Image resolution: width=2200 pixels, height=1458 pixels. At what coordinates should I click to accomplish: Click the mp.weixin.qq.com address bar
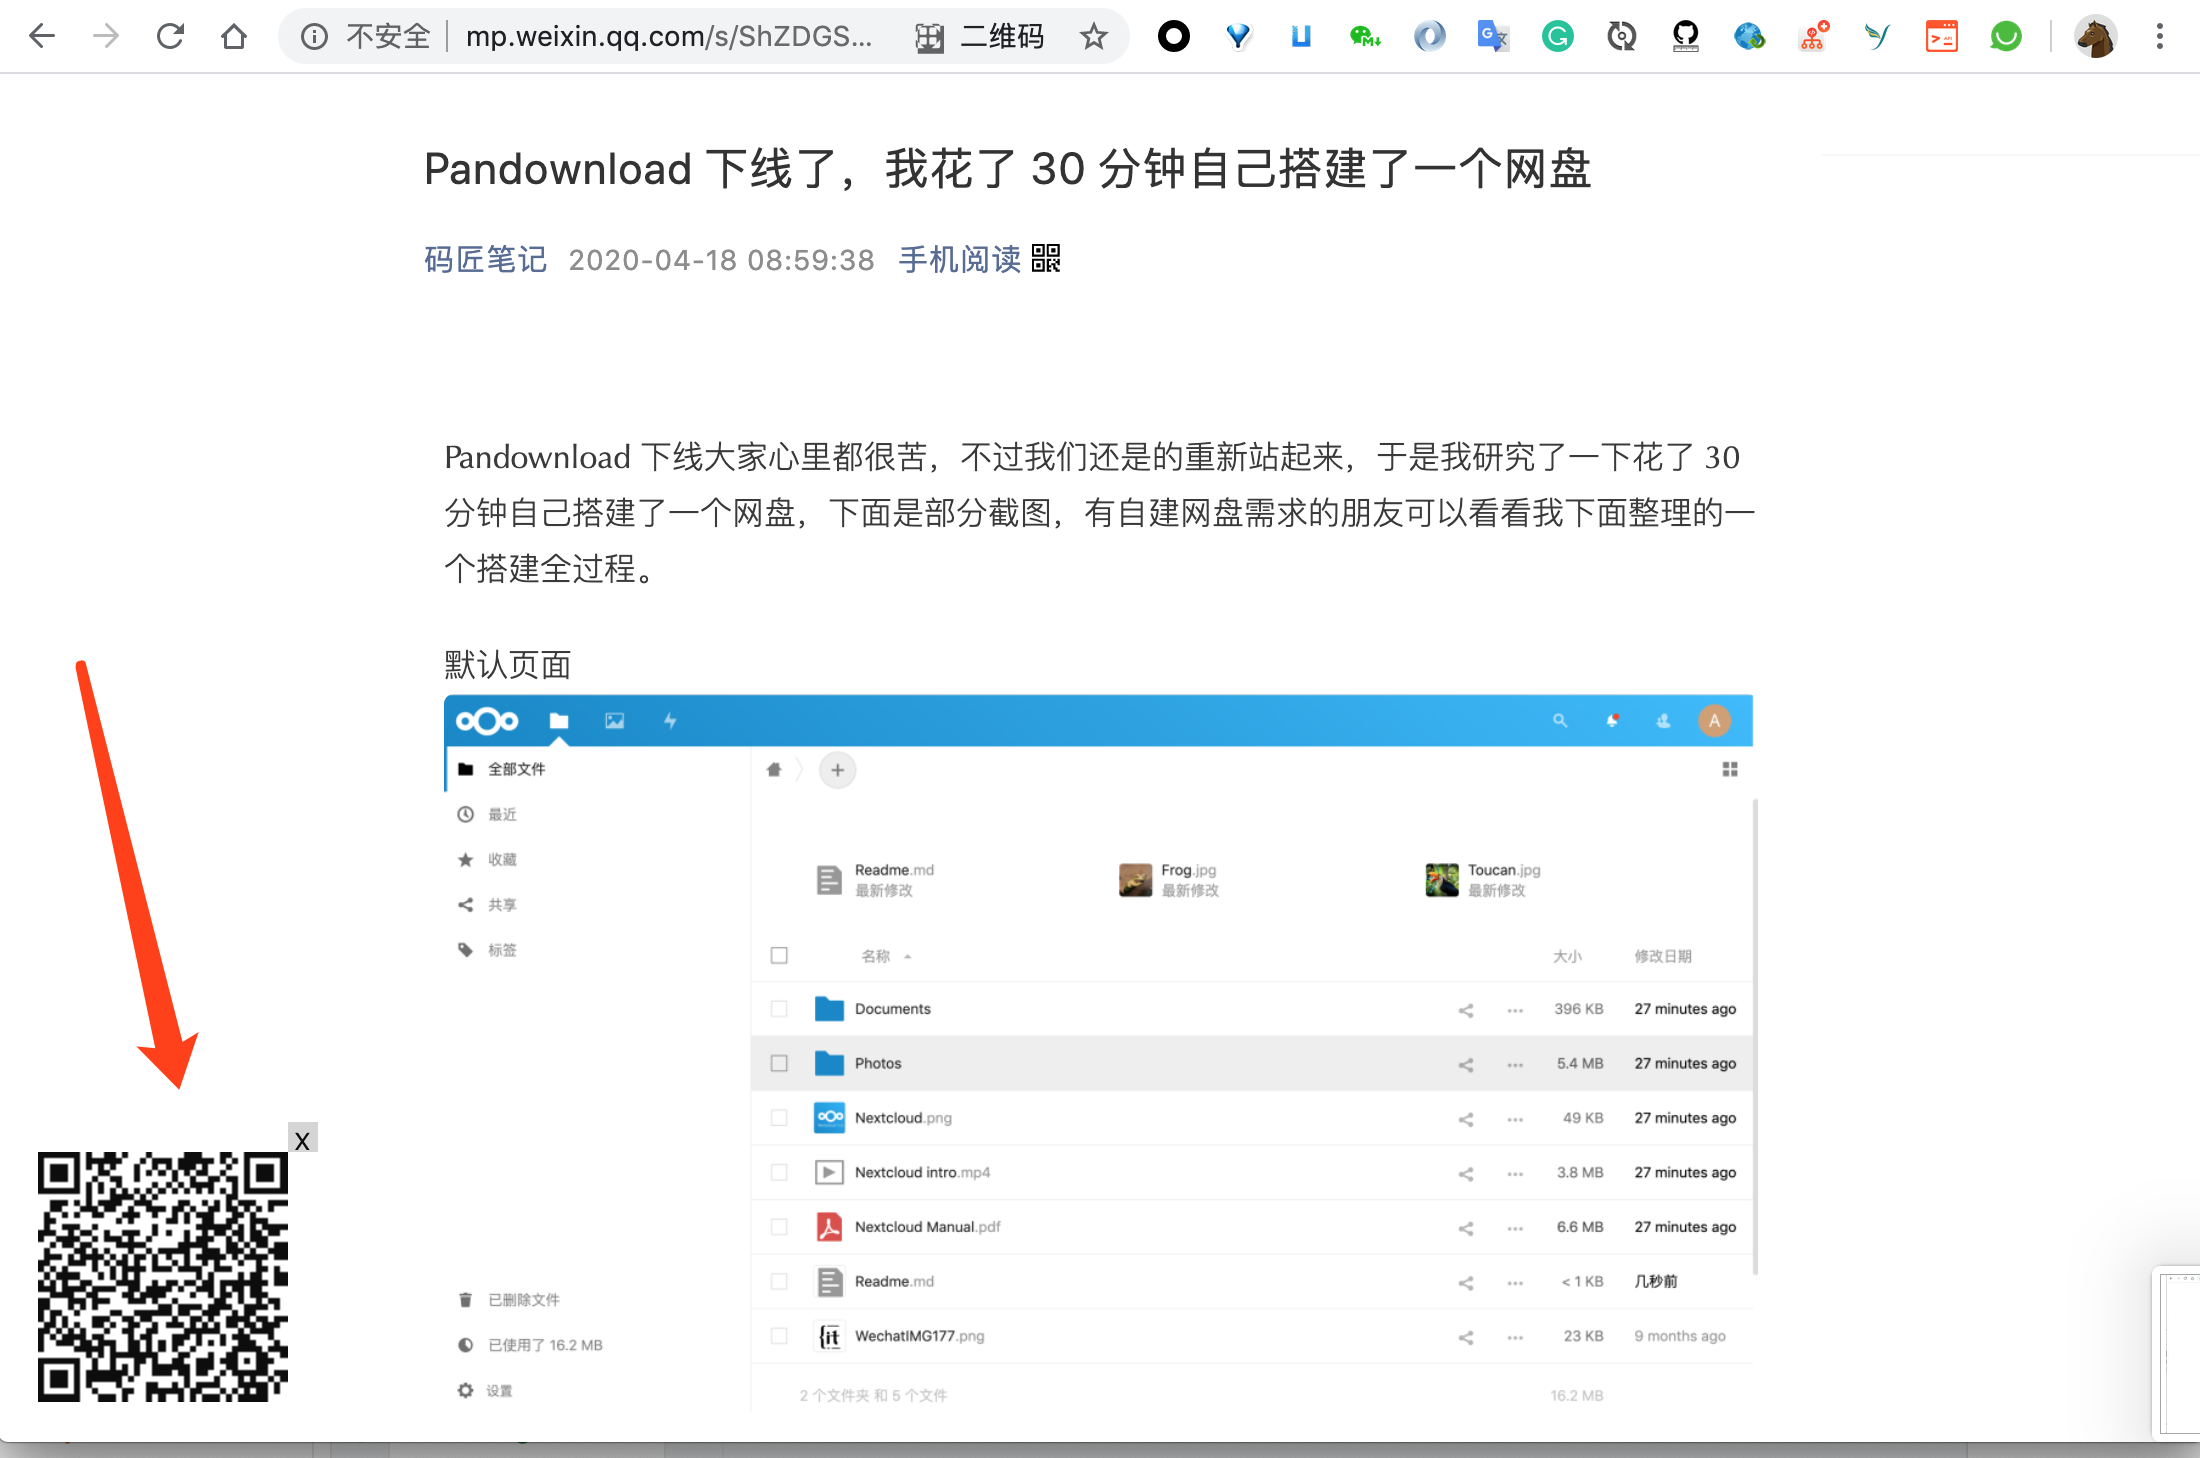[x=668, y=37]
